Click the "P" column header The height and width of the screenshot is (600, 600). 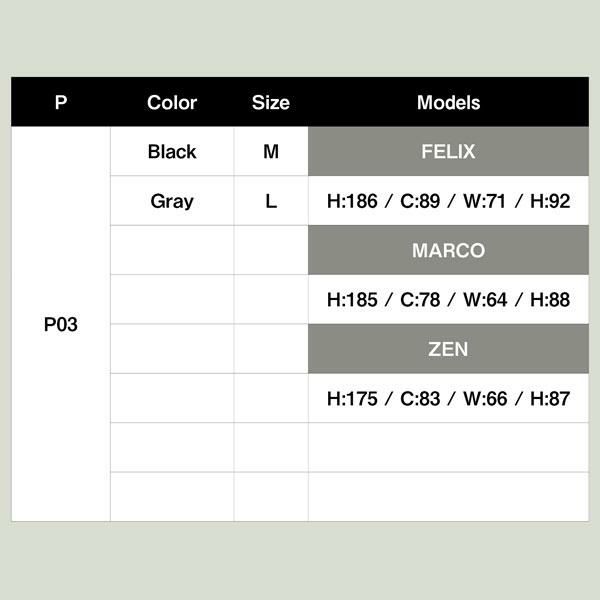click(x=61, y=102)
